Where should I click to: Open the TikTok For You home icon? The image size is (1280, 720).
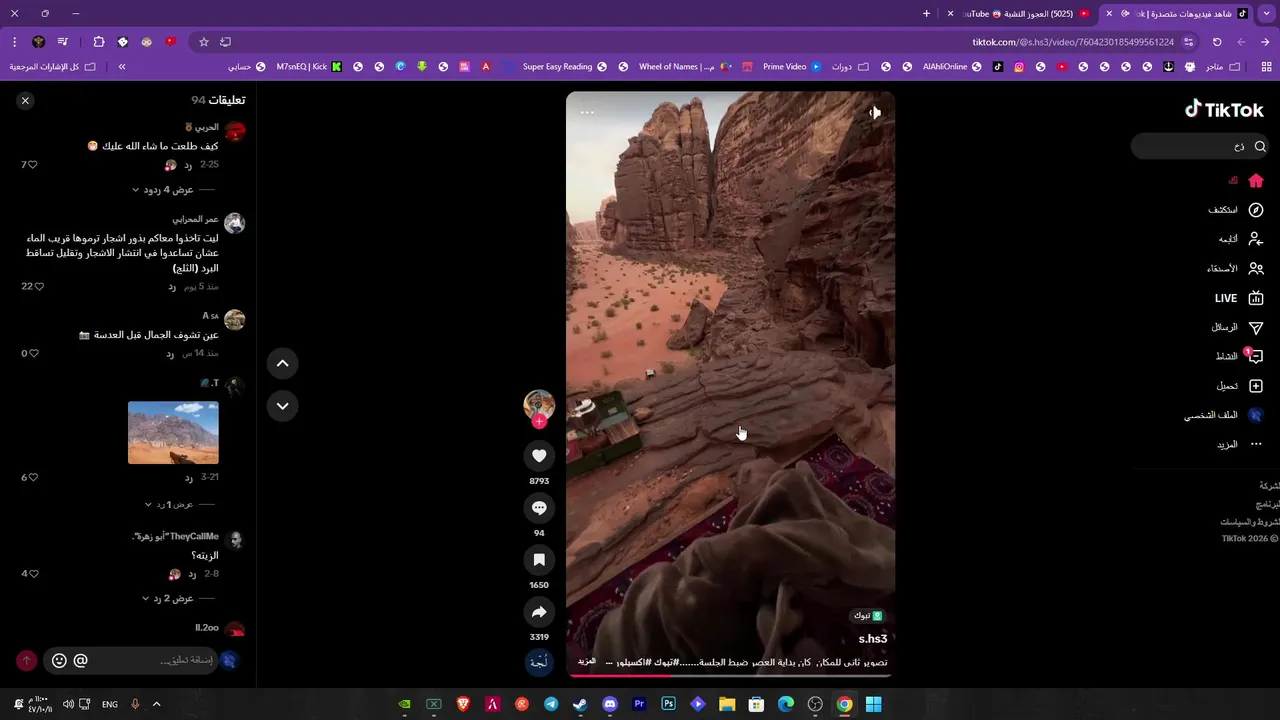click(x=1256, y=181)
